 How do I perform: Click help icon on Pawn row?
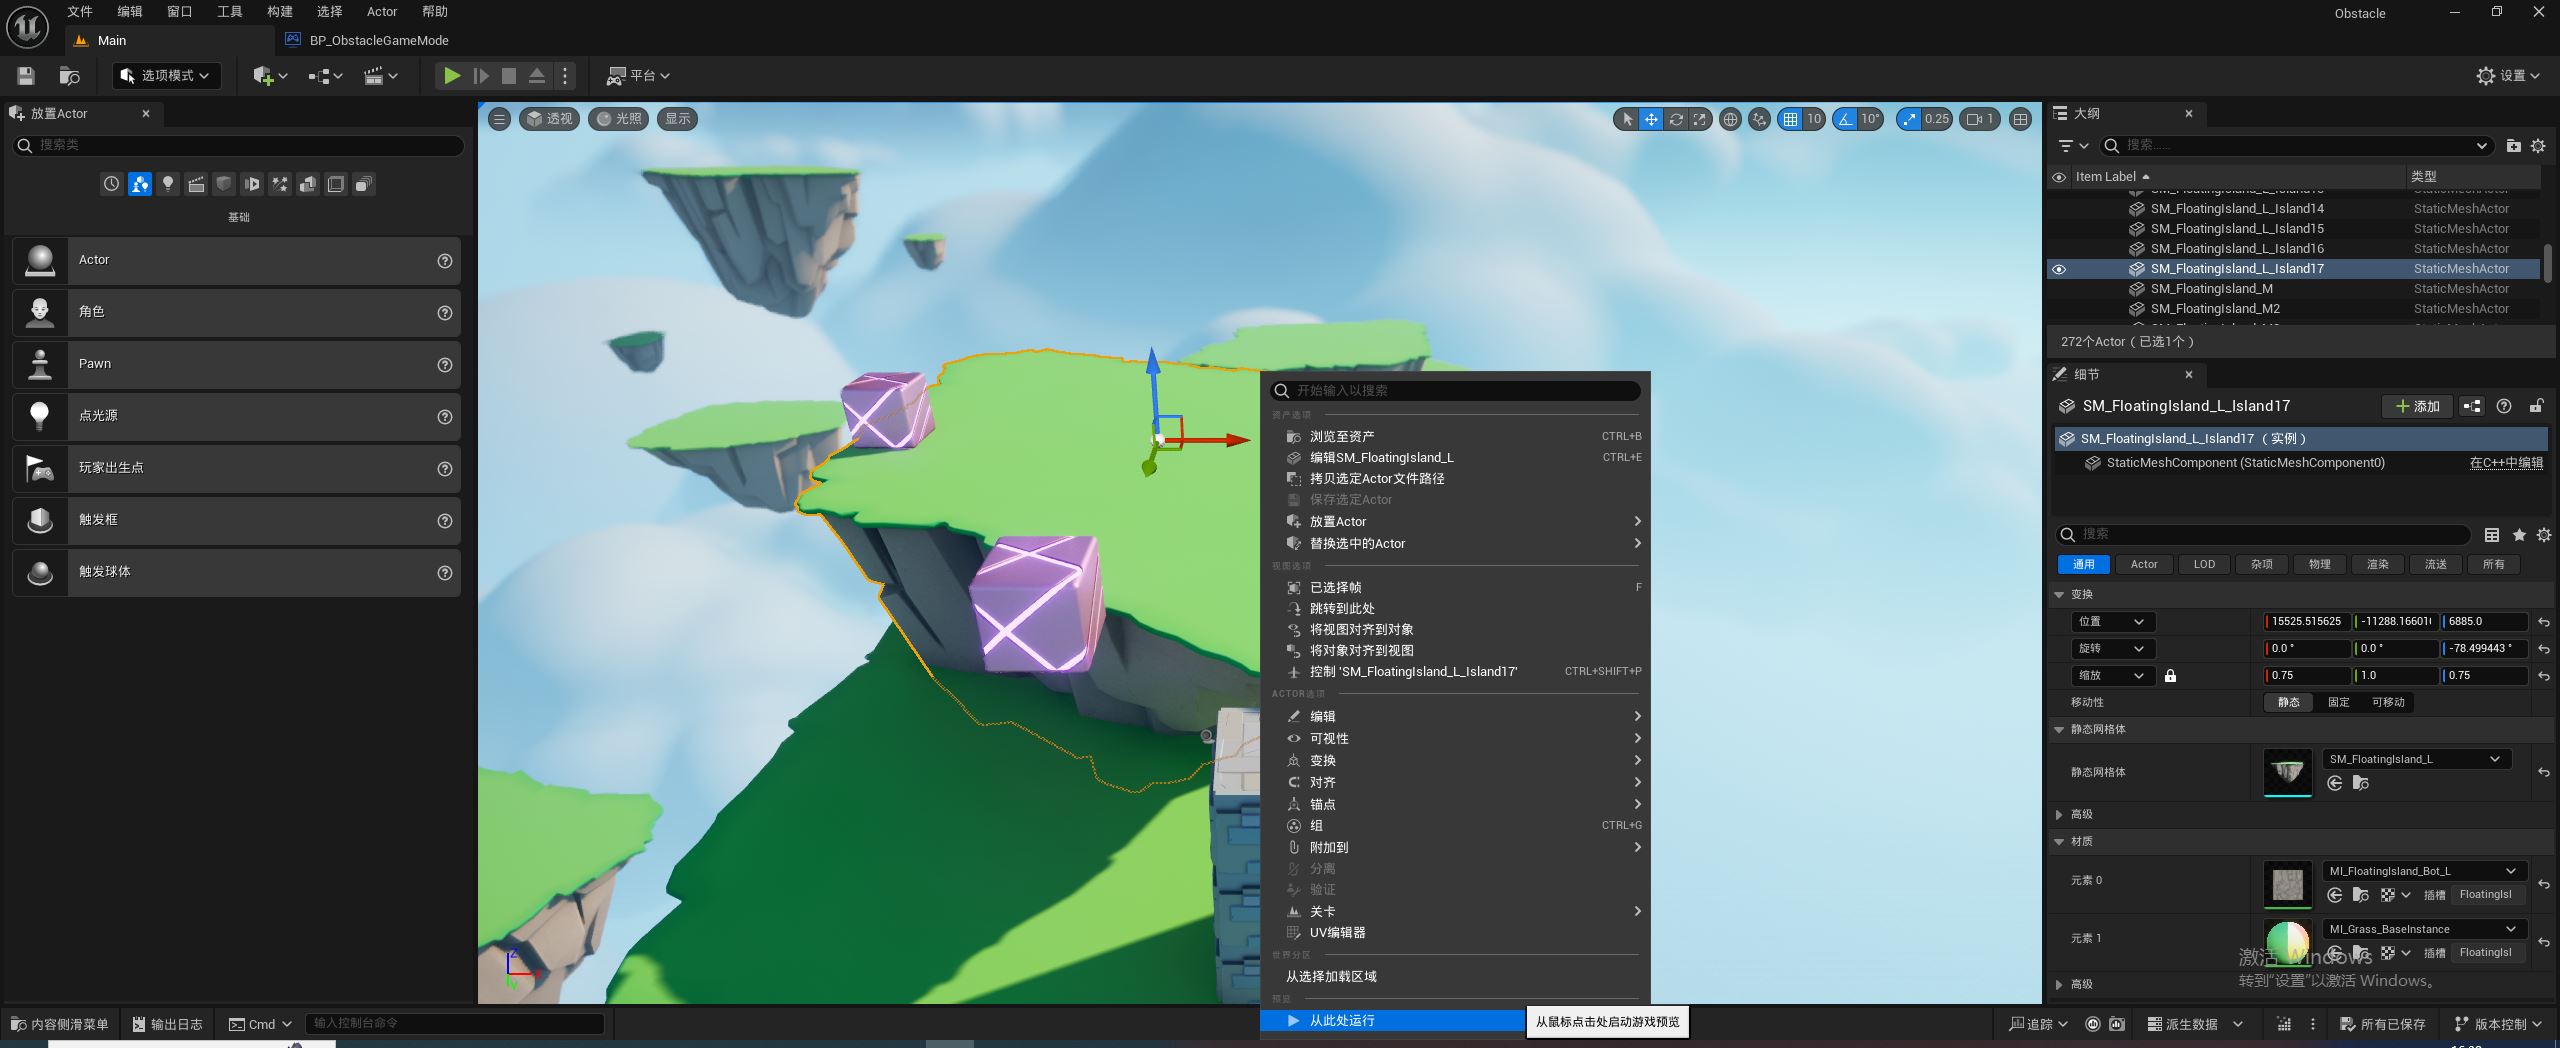click(x=445, y=365)
